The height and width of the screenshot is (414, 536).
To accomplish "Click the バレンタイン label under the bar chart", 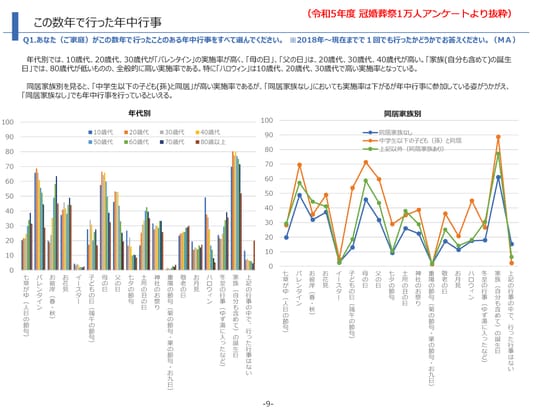I will click(x=39, y=292).
